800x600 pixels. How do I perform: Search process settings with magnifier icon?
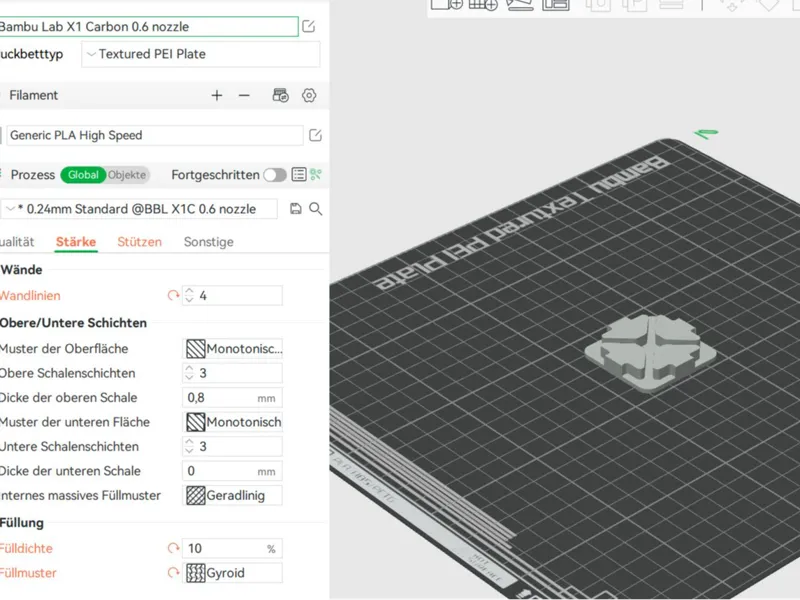[316, 209]
